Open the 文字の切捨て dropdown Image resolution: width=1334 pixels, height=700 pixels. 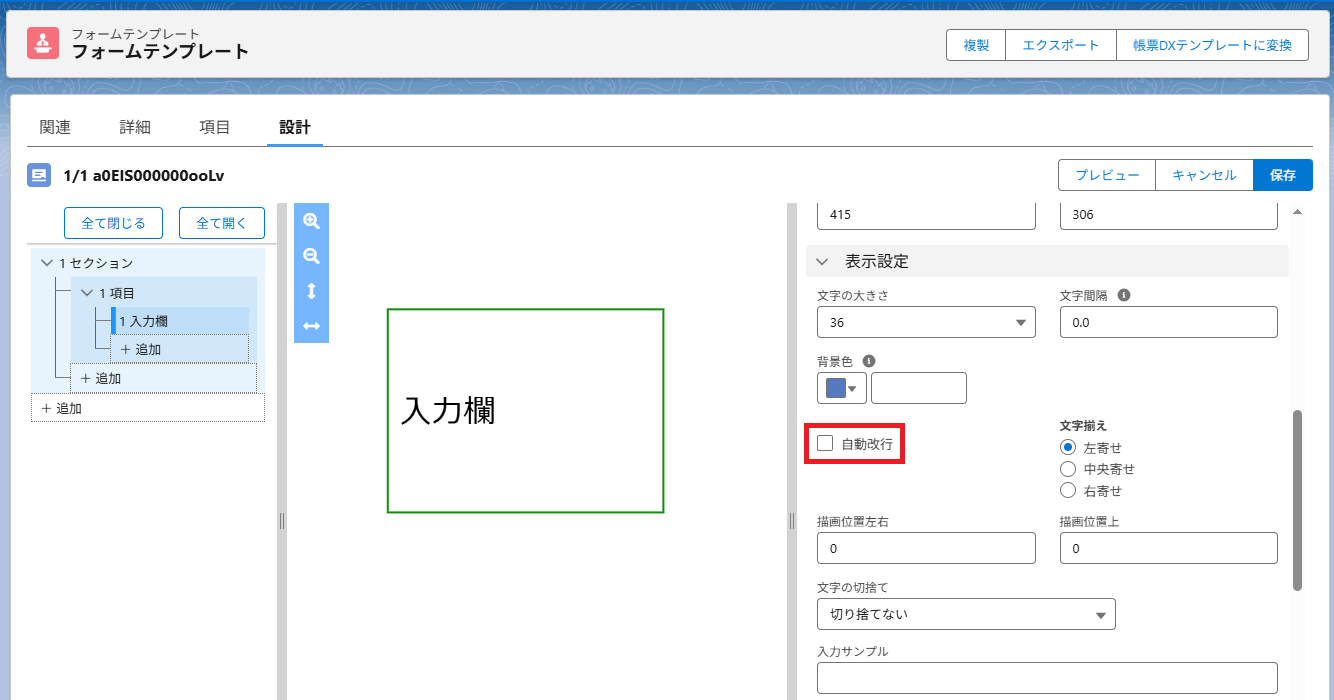coord(965,614)
